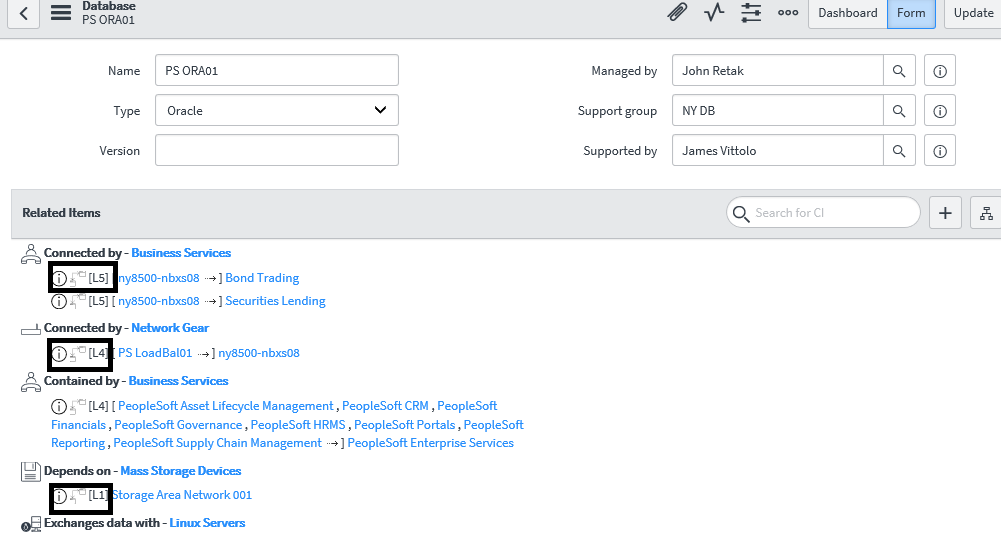
Task: Click the Support group NY DB field
Action: (x=778, y=111)
